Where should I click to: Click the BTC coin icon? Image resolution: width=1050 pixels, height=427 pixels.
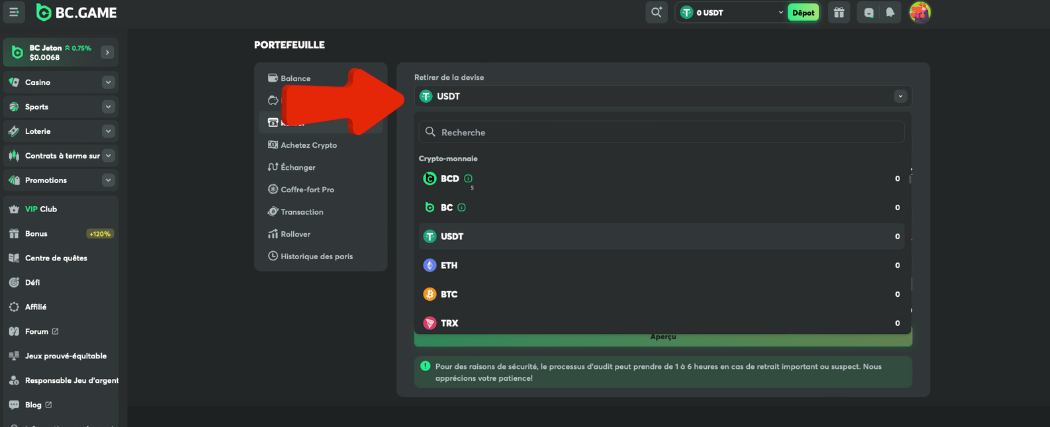point(430,294)
